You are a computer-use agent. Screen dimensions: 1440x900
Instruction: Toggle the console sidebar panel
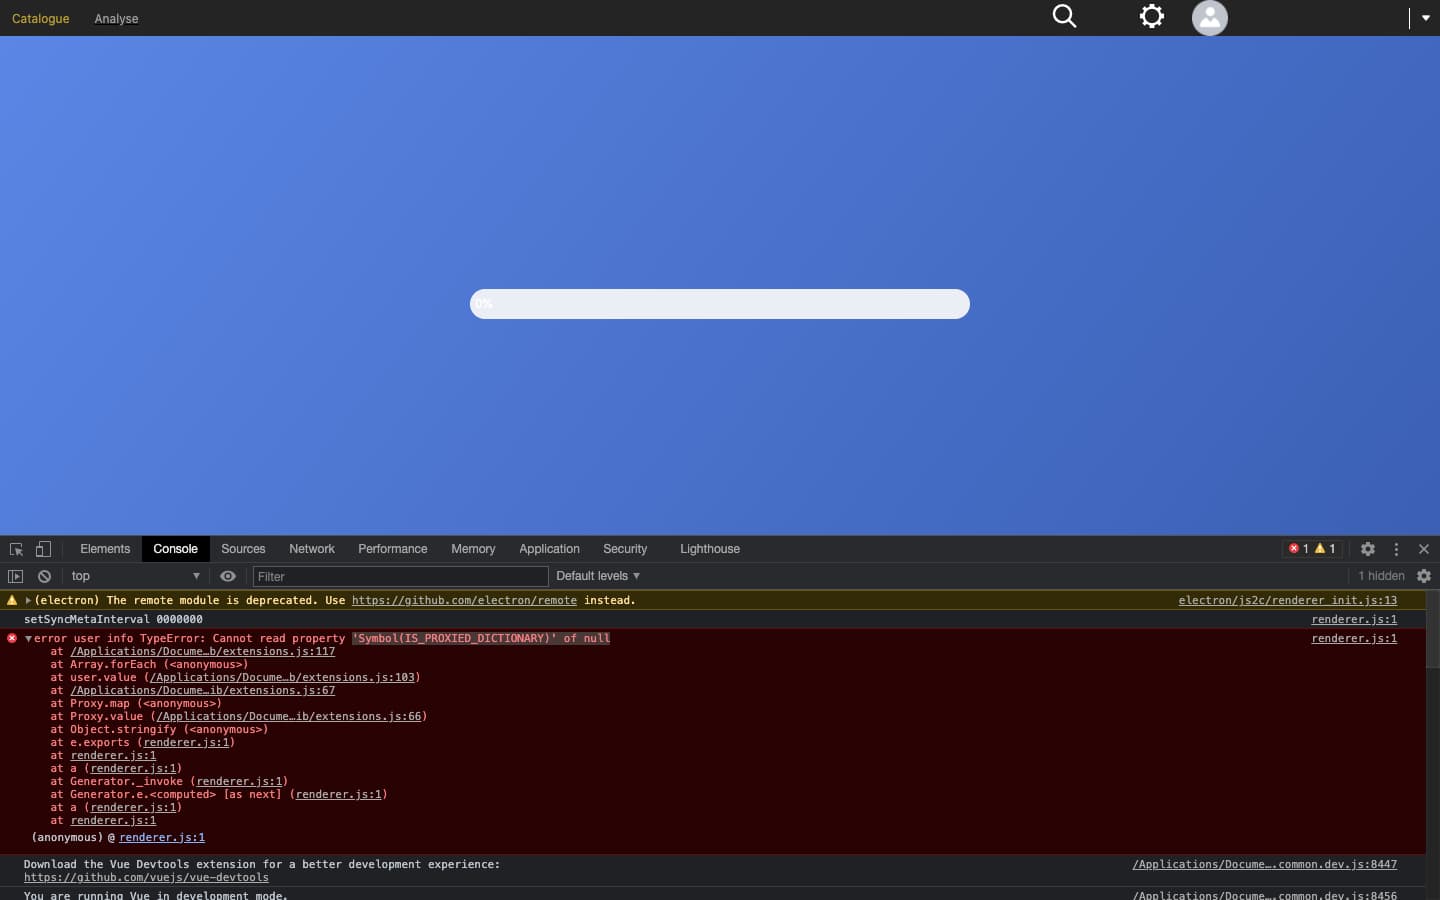15,576
